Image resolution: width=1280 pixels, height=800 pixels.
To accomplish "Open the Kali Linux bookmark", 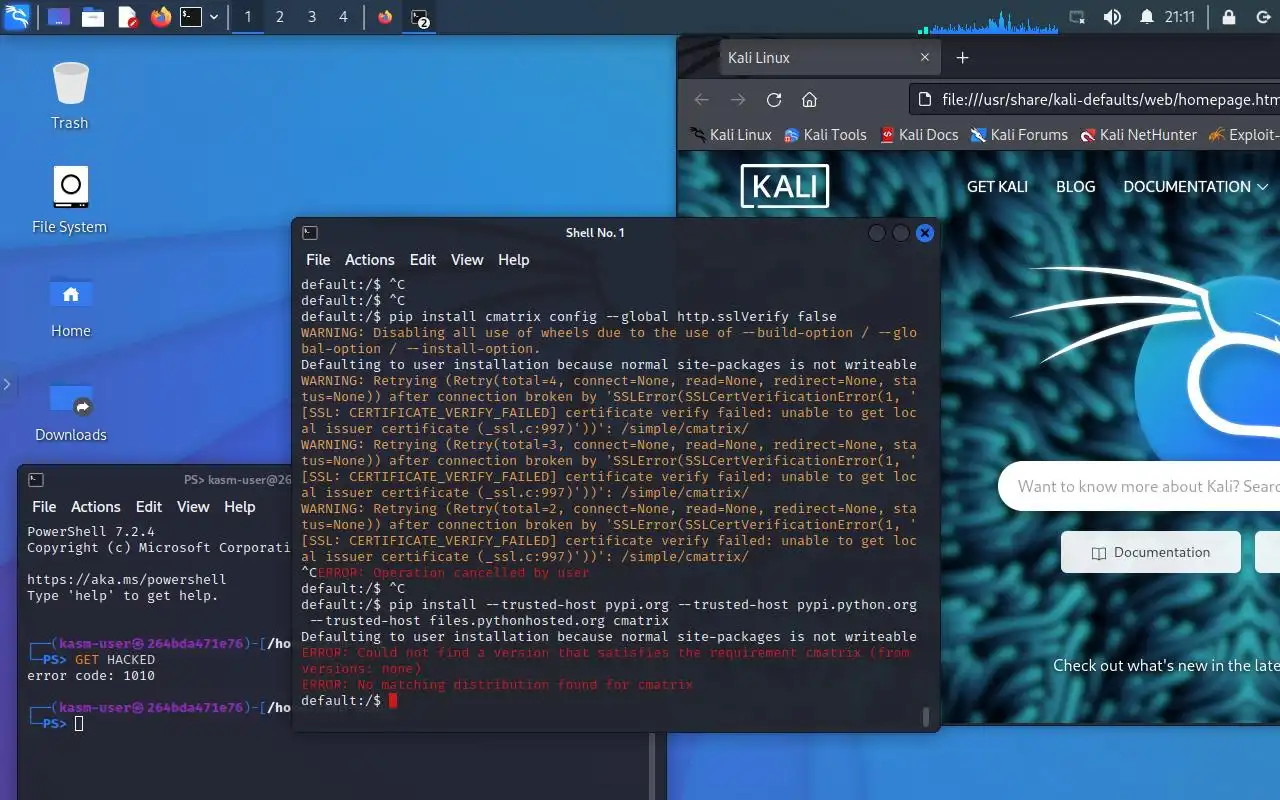I will click(731, 134).
